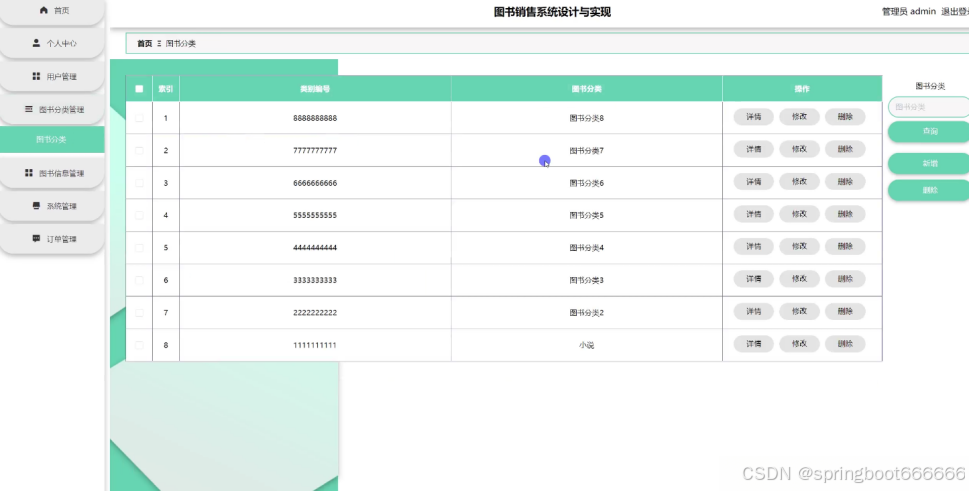This screenshot has height=491, width=969.
Task: Open the 首页 sidebar menu
Action: (52, 12)
